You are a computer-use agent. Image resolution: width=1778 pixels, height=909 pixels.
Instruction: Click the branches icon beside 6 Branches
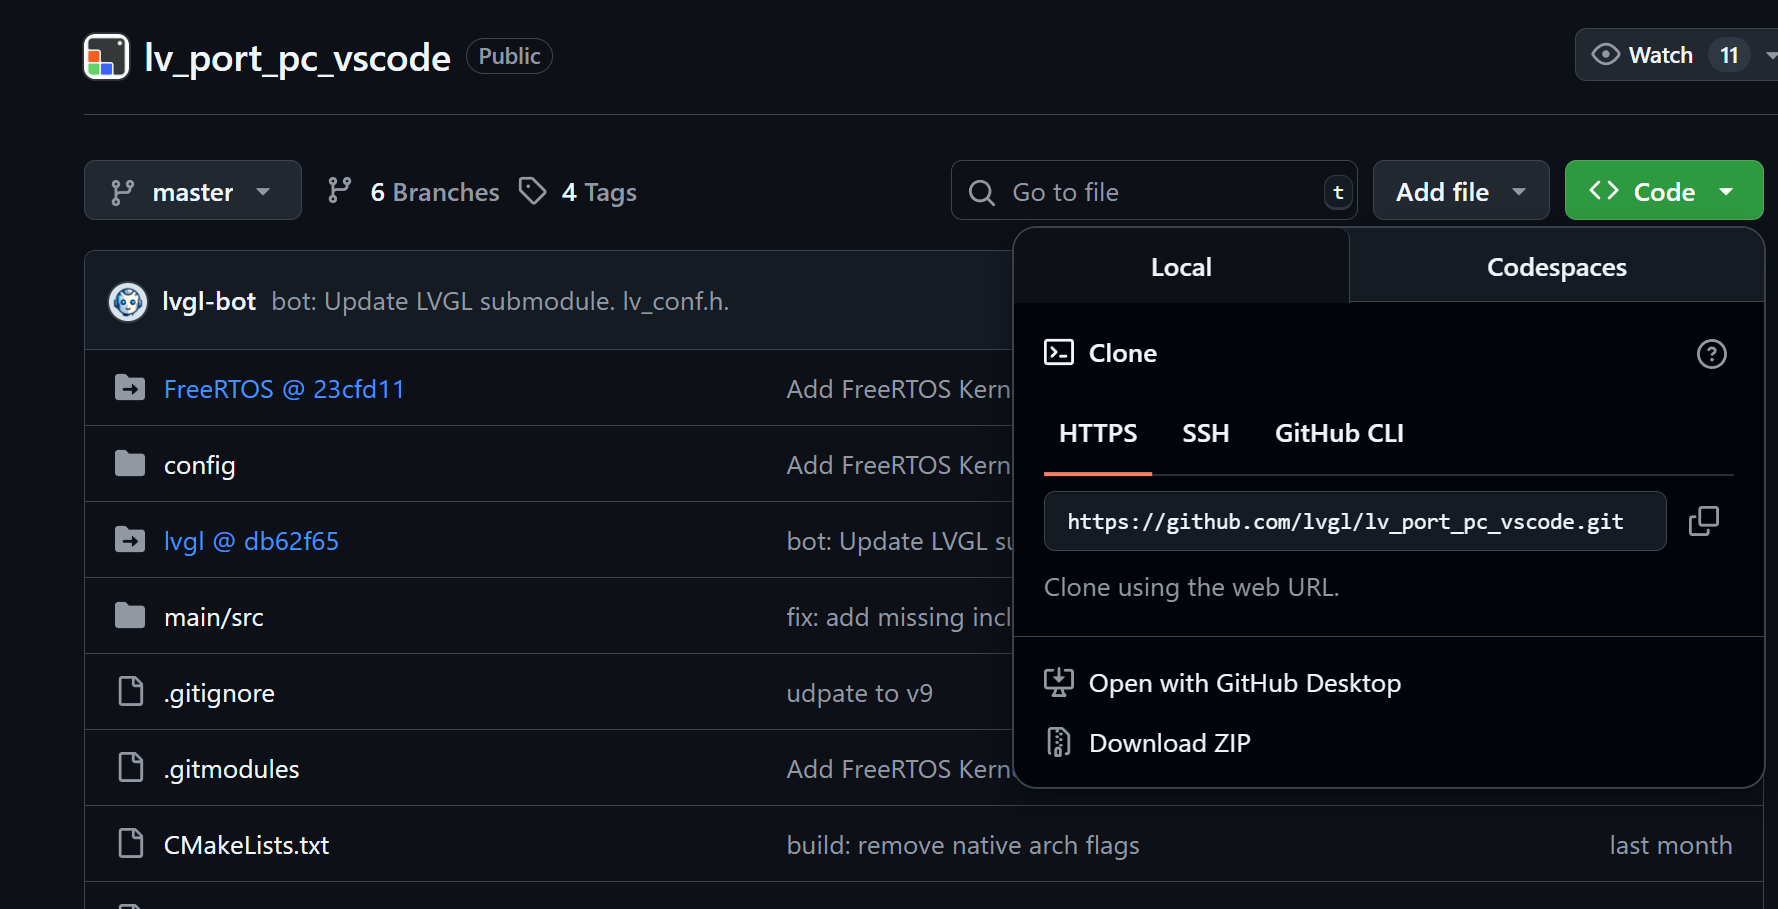pos(339,190)
